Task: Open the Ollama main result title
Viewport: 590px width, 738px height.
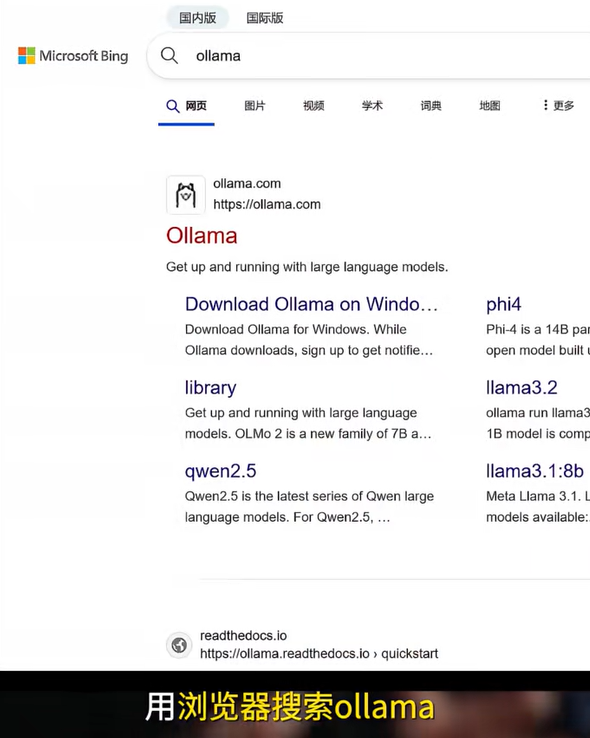Action: tap(201, 235)
